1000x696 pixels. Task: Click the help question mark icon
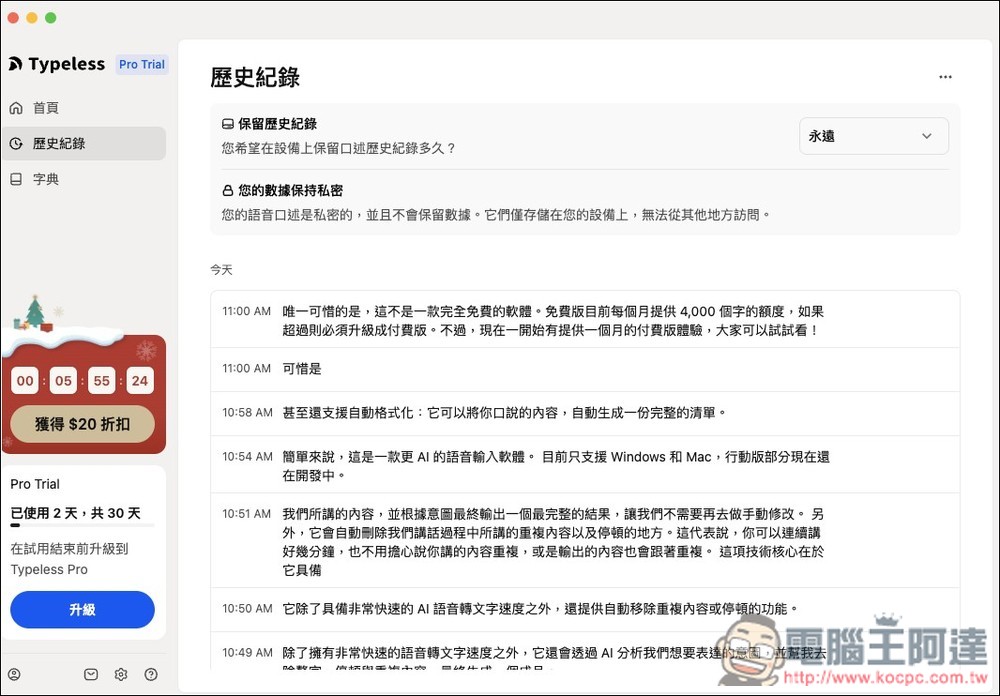click(151, 674)
